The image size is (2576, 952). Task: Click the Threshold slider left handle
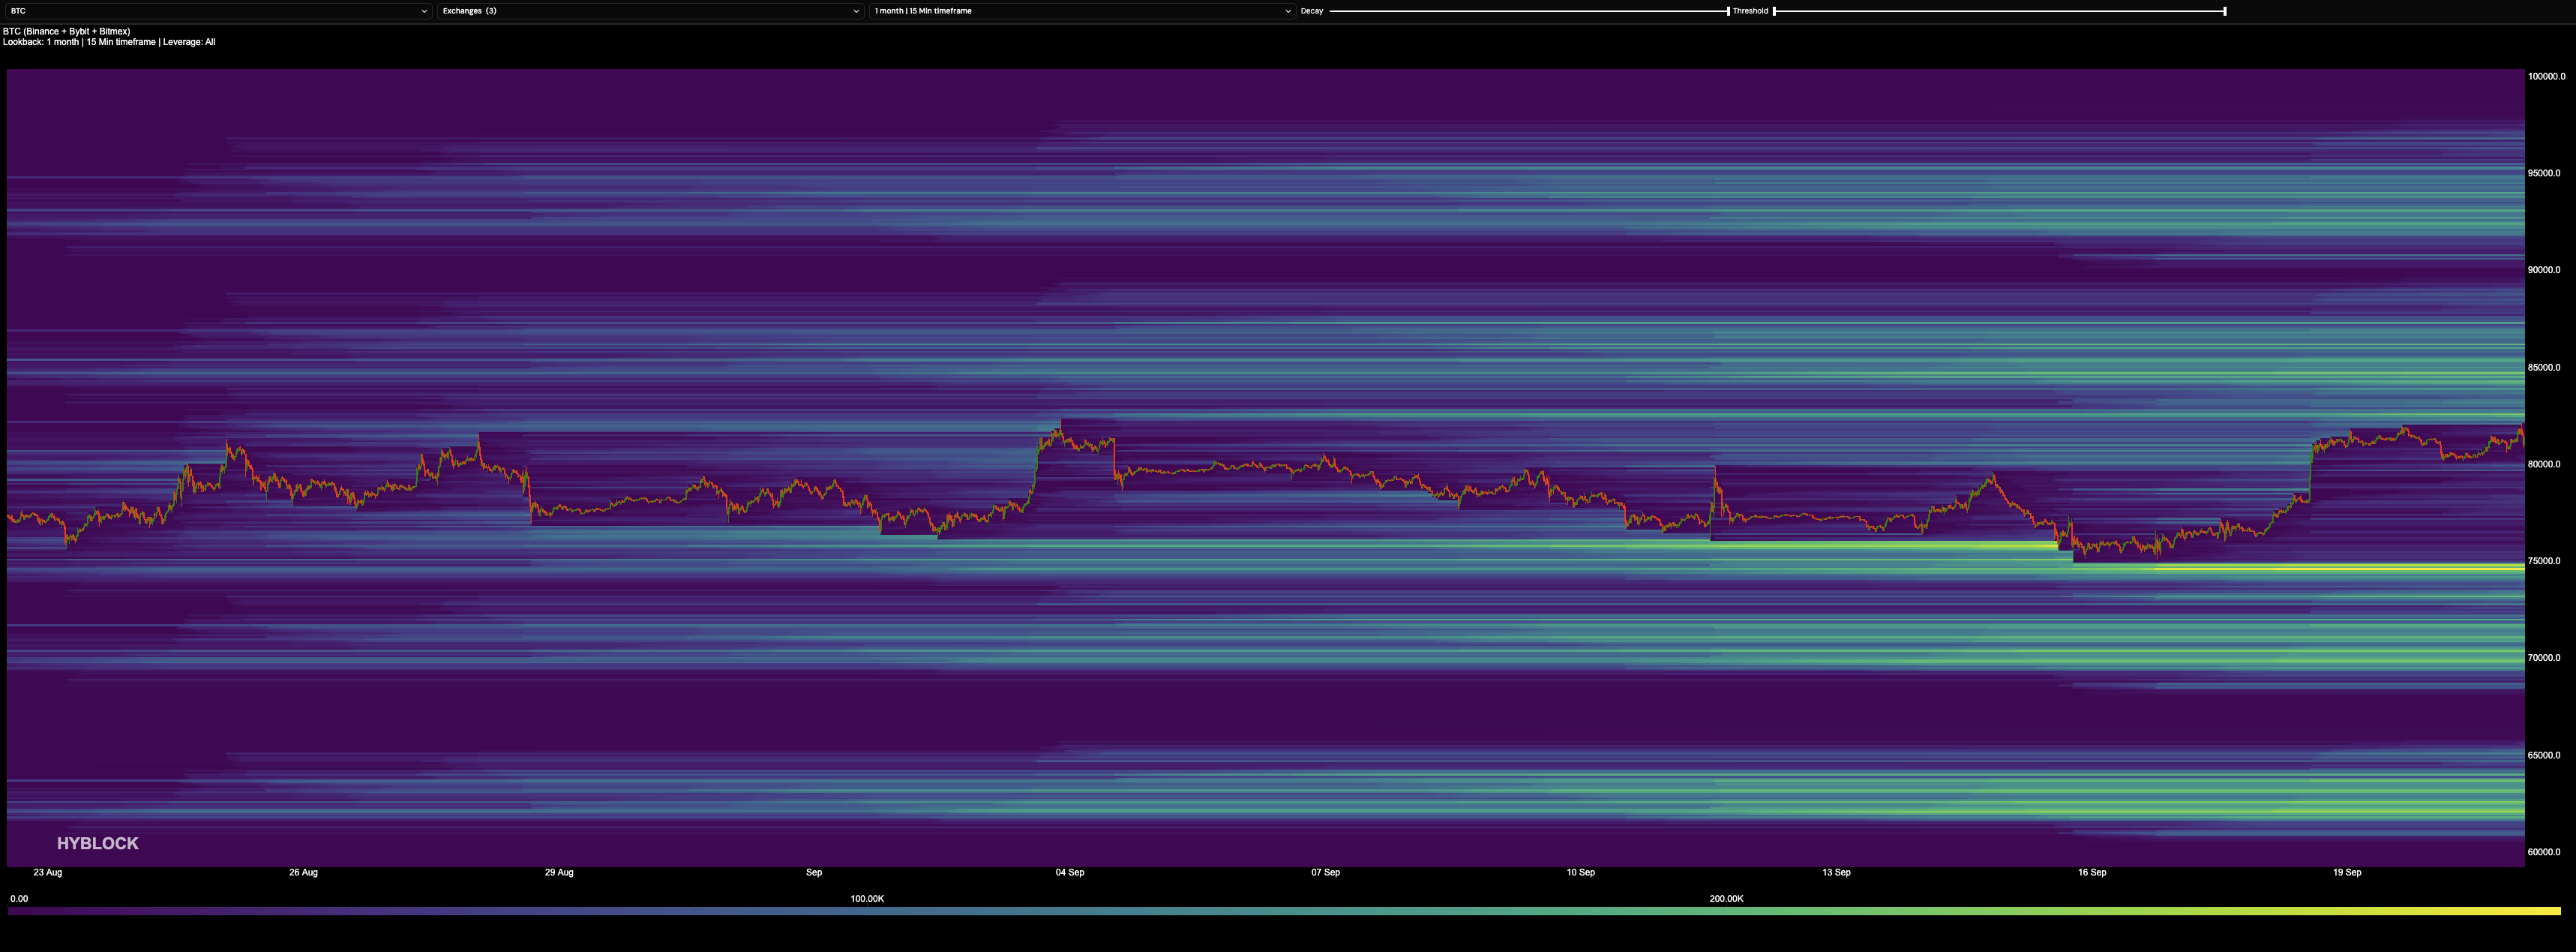coord(1774,11)
